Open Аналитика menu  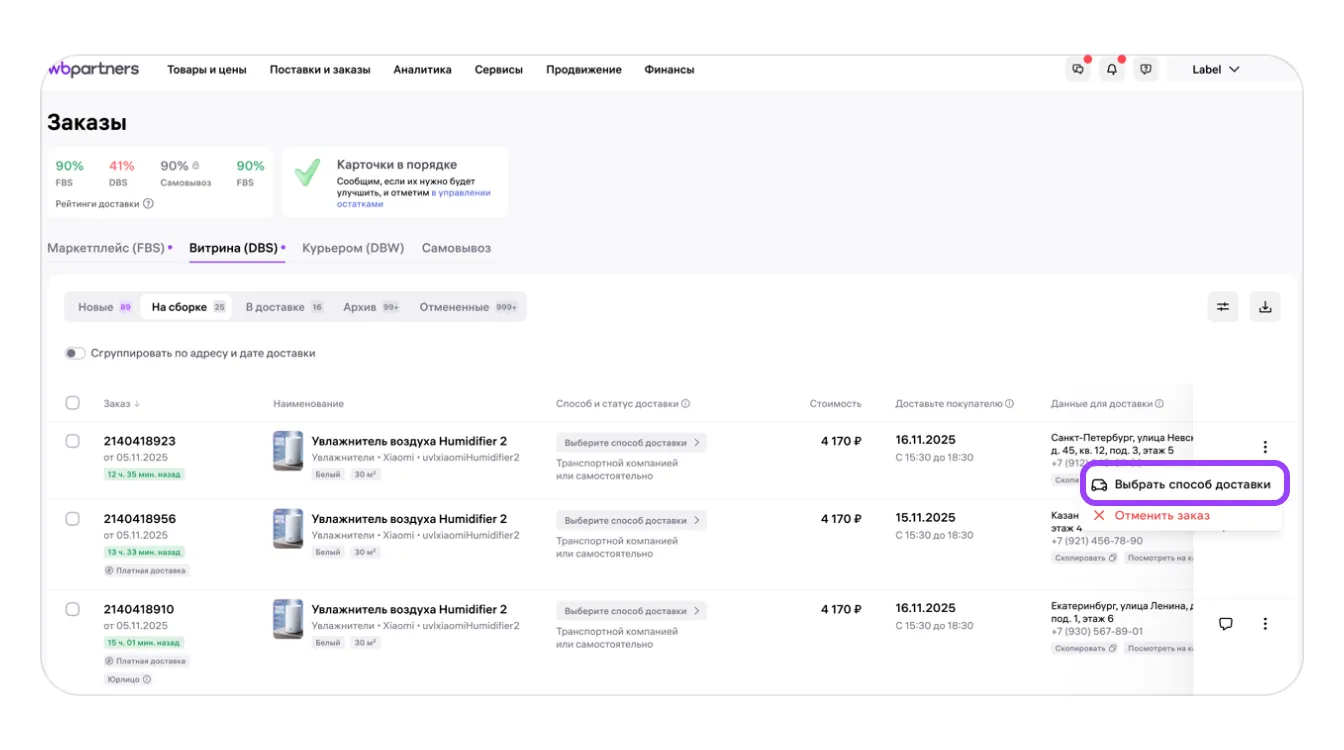click(x=422, y=70)
